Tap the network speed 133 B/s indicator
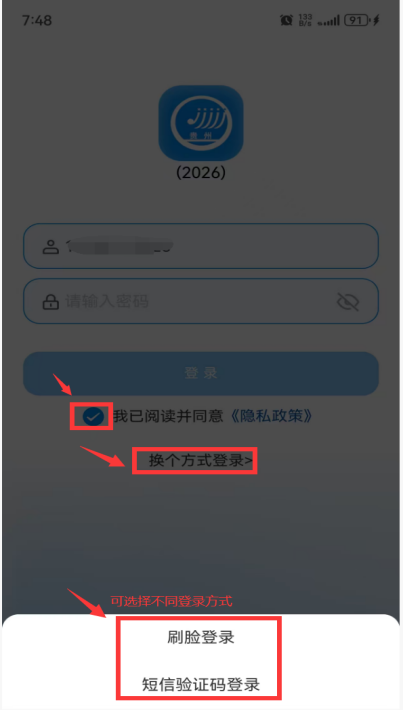The image size is (403, 710). tap(305, 20)
